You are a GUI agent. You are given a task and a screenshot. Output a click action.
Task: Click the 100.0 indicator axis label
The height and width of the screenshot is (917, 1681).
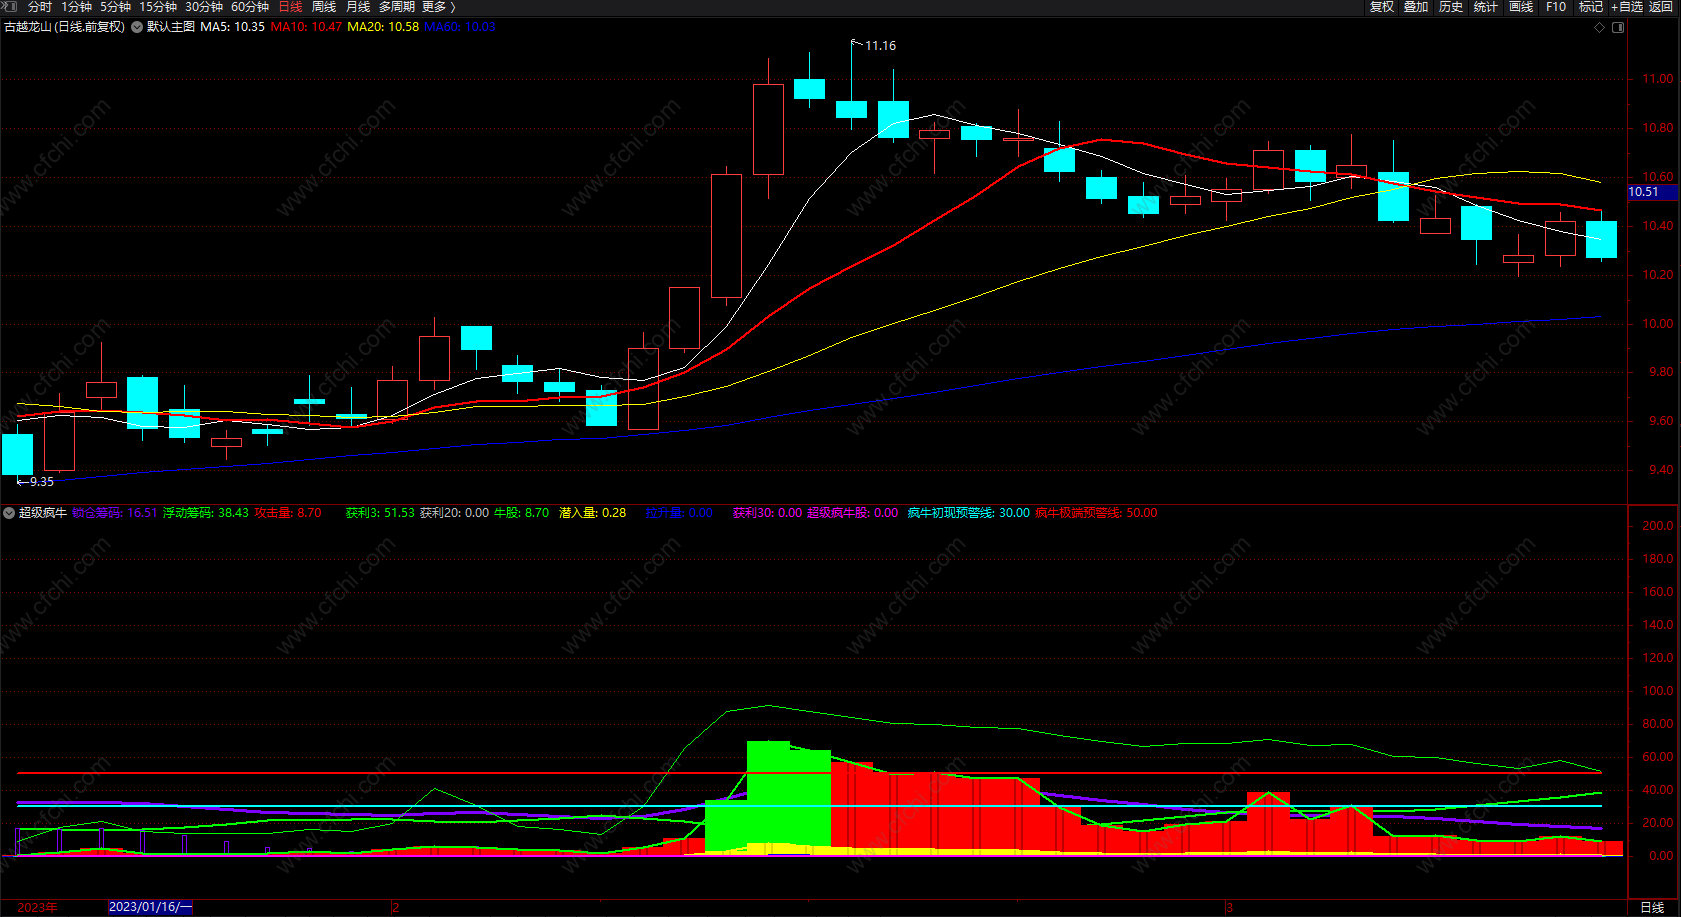1657,691
